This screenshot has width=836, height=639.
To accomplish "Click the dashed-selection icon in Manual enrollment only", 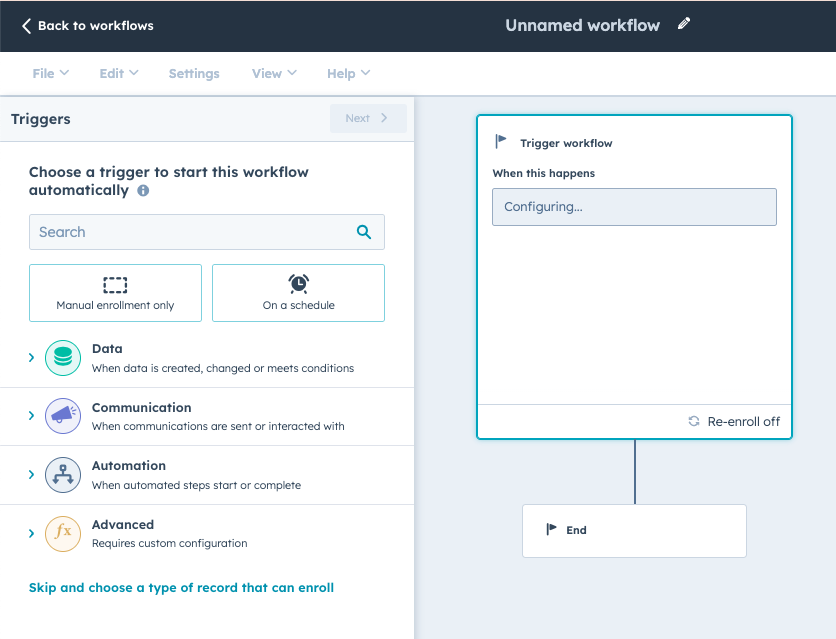I will (x=115, y=283).
